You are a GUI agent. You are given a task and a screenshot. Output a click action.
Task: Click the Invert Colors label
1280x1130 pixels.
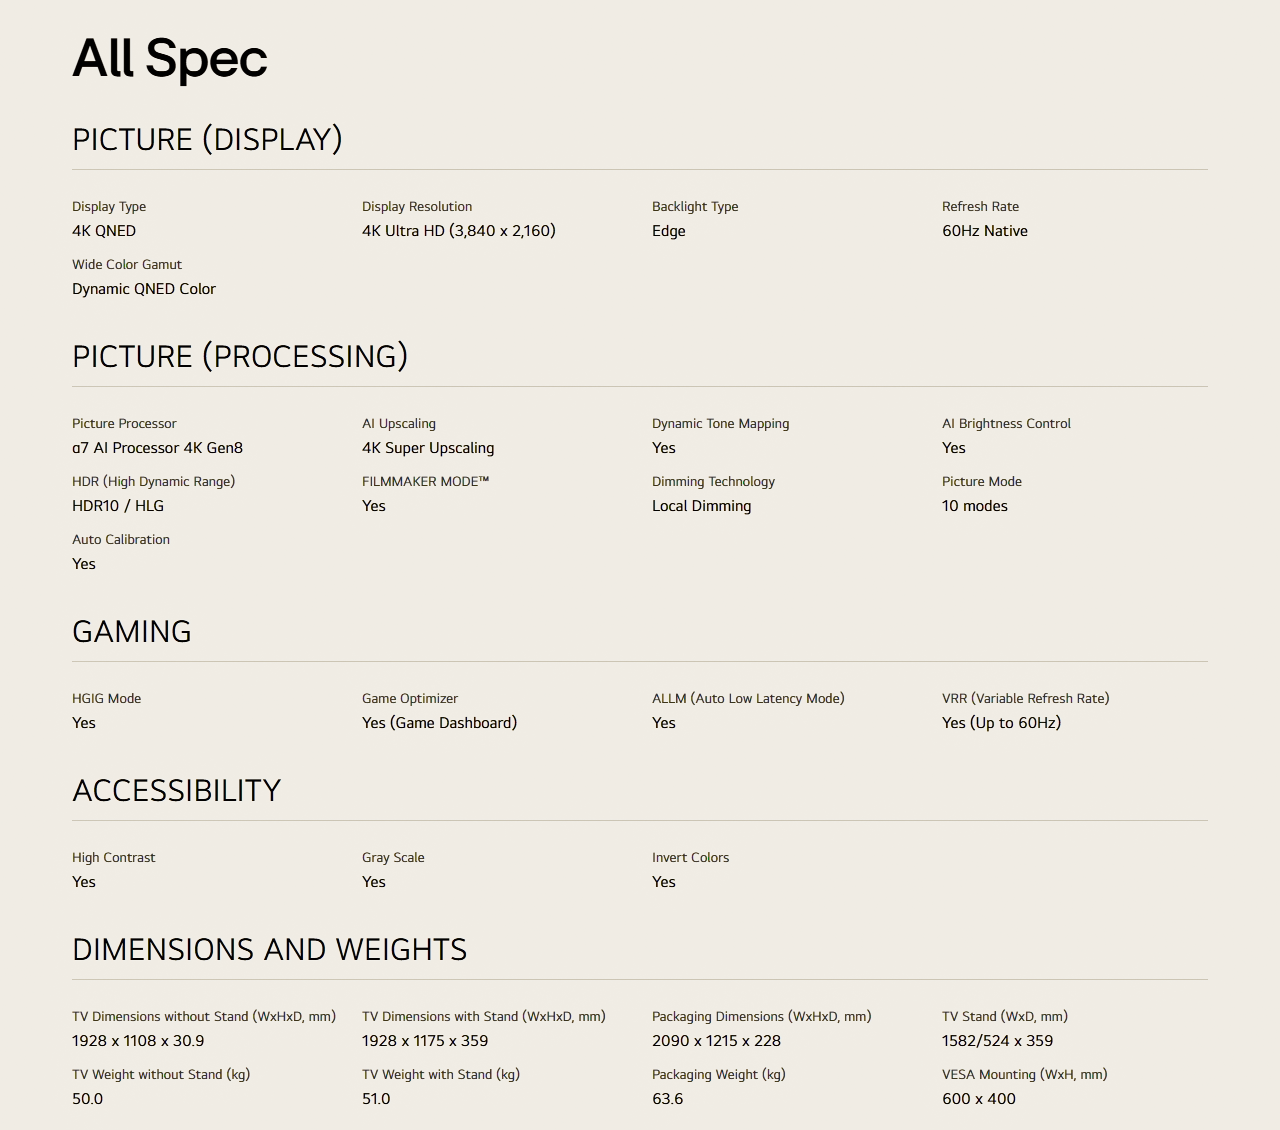(690, 857)
